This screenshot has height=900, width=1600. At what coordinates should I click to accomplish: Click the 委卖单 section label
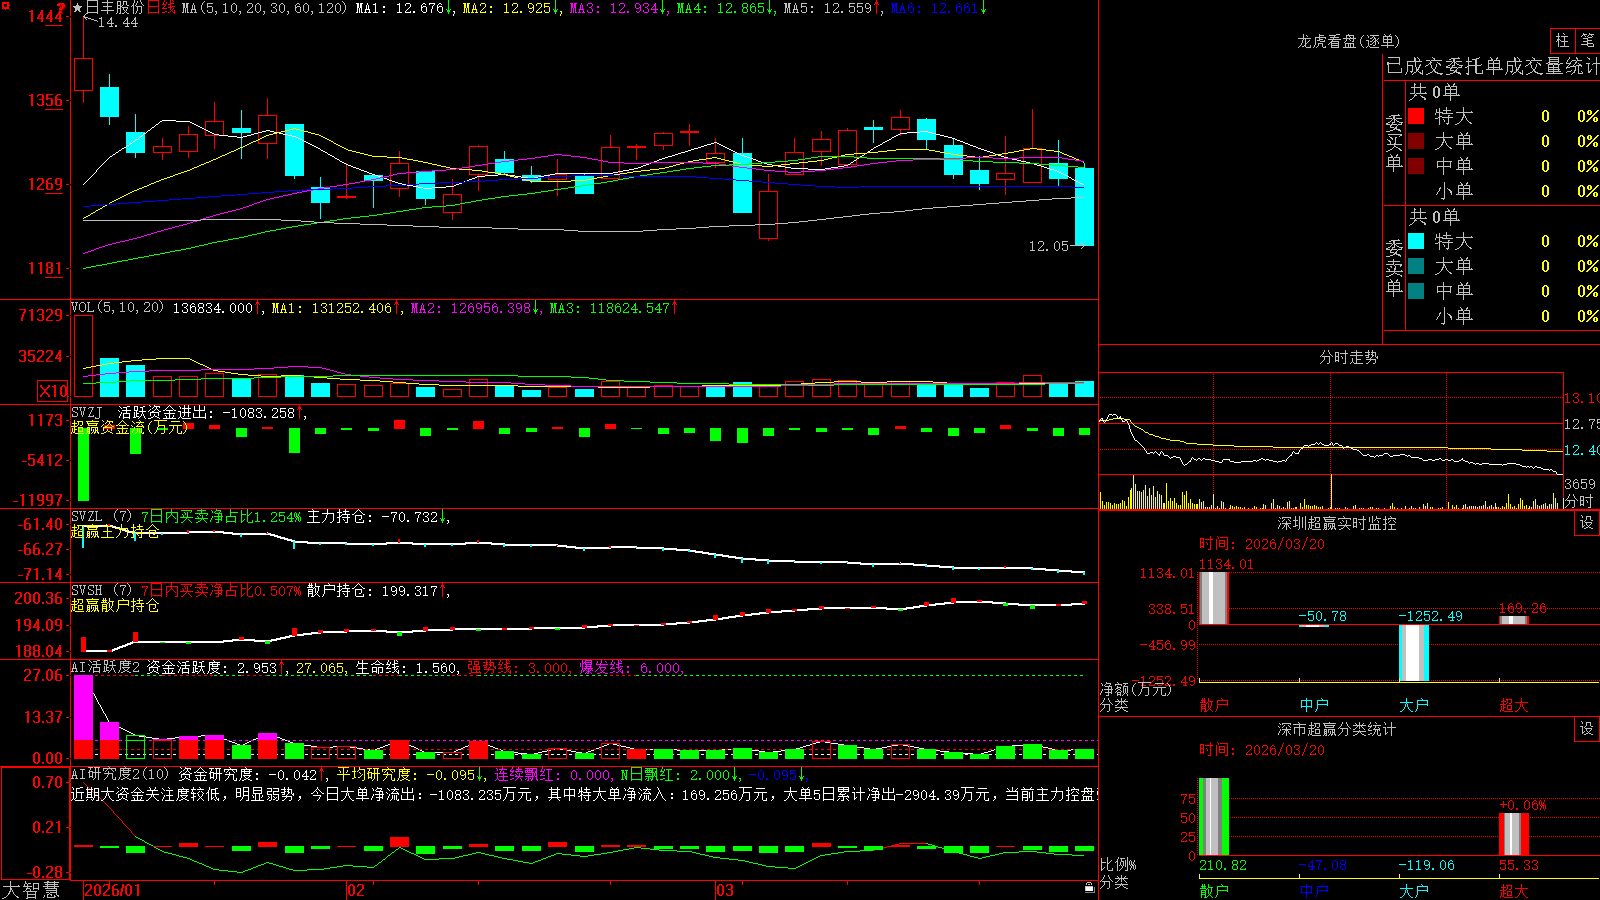1394,267
